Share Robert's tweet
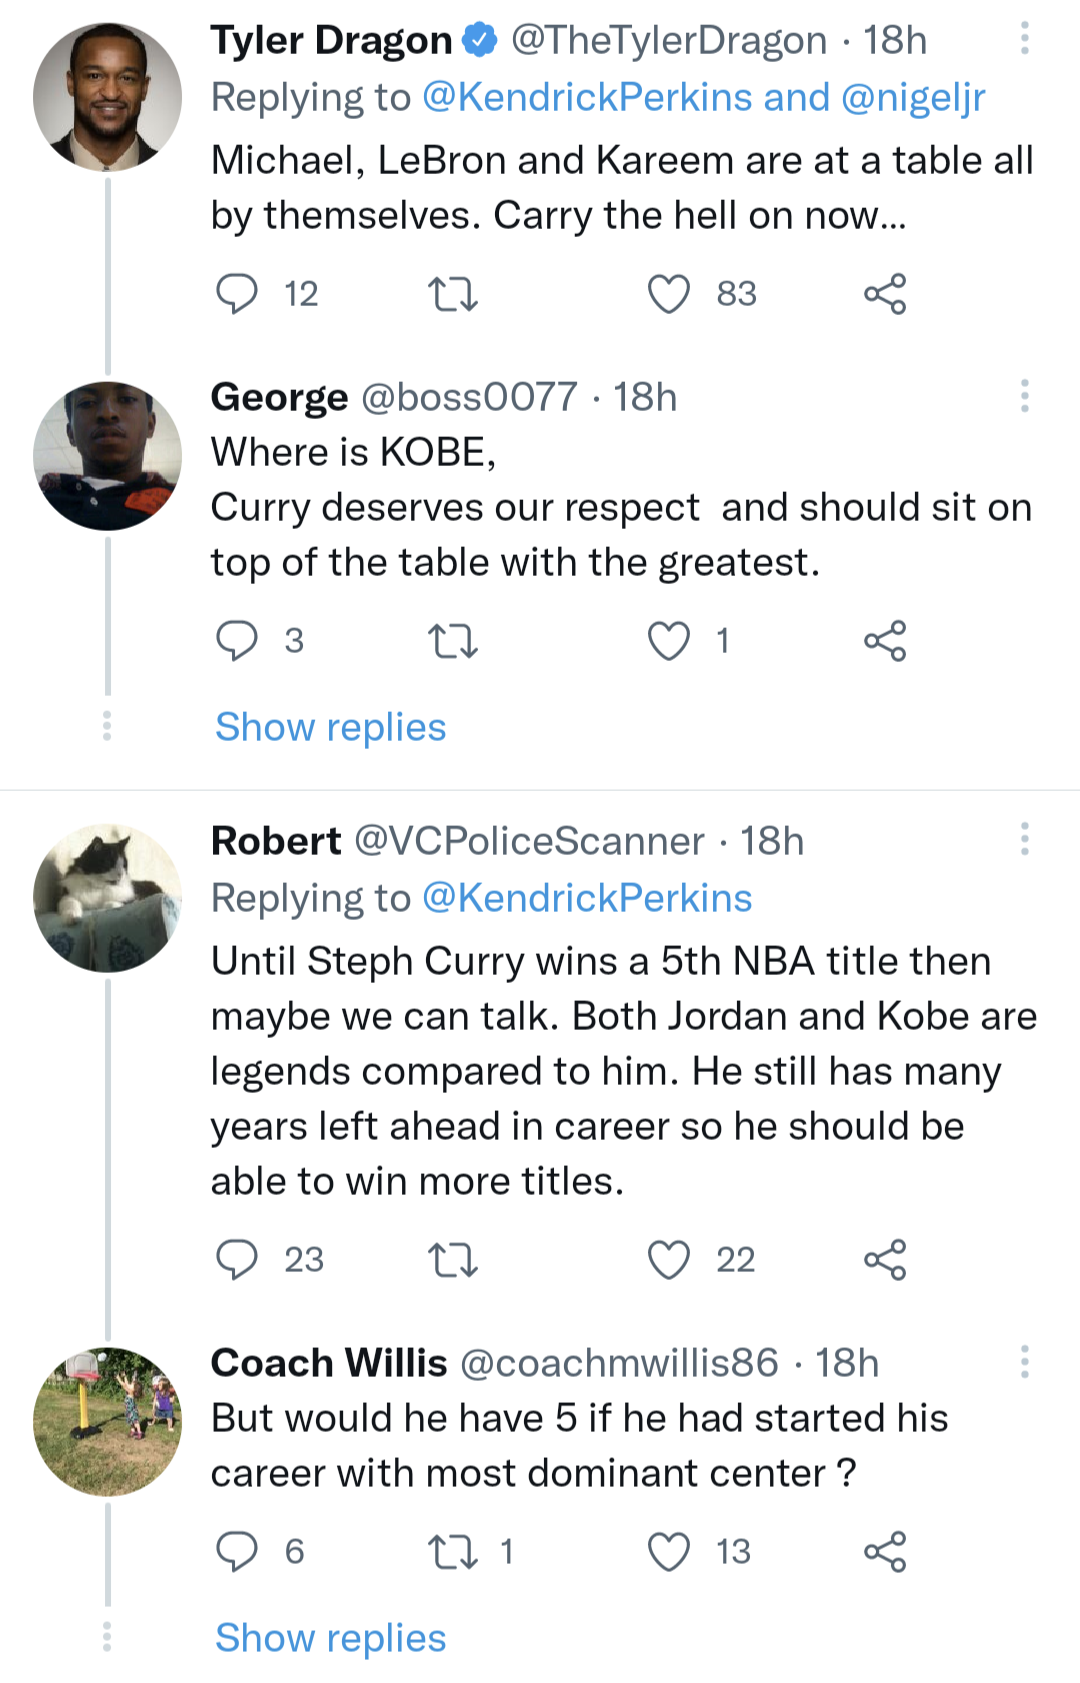Viewport: 1080px width, 1683px height. pos(885,1260)
